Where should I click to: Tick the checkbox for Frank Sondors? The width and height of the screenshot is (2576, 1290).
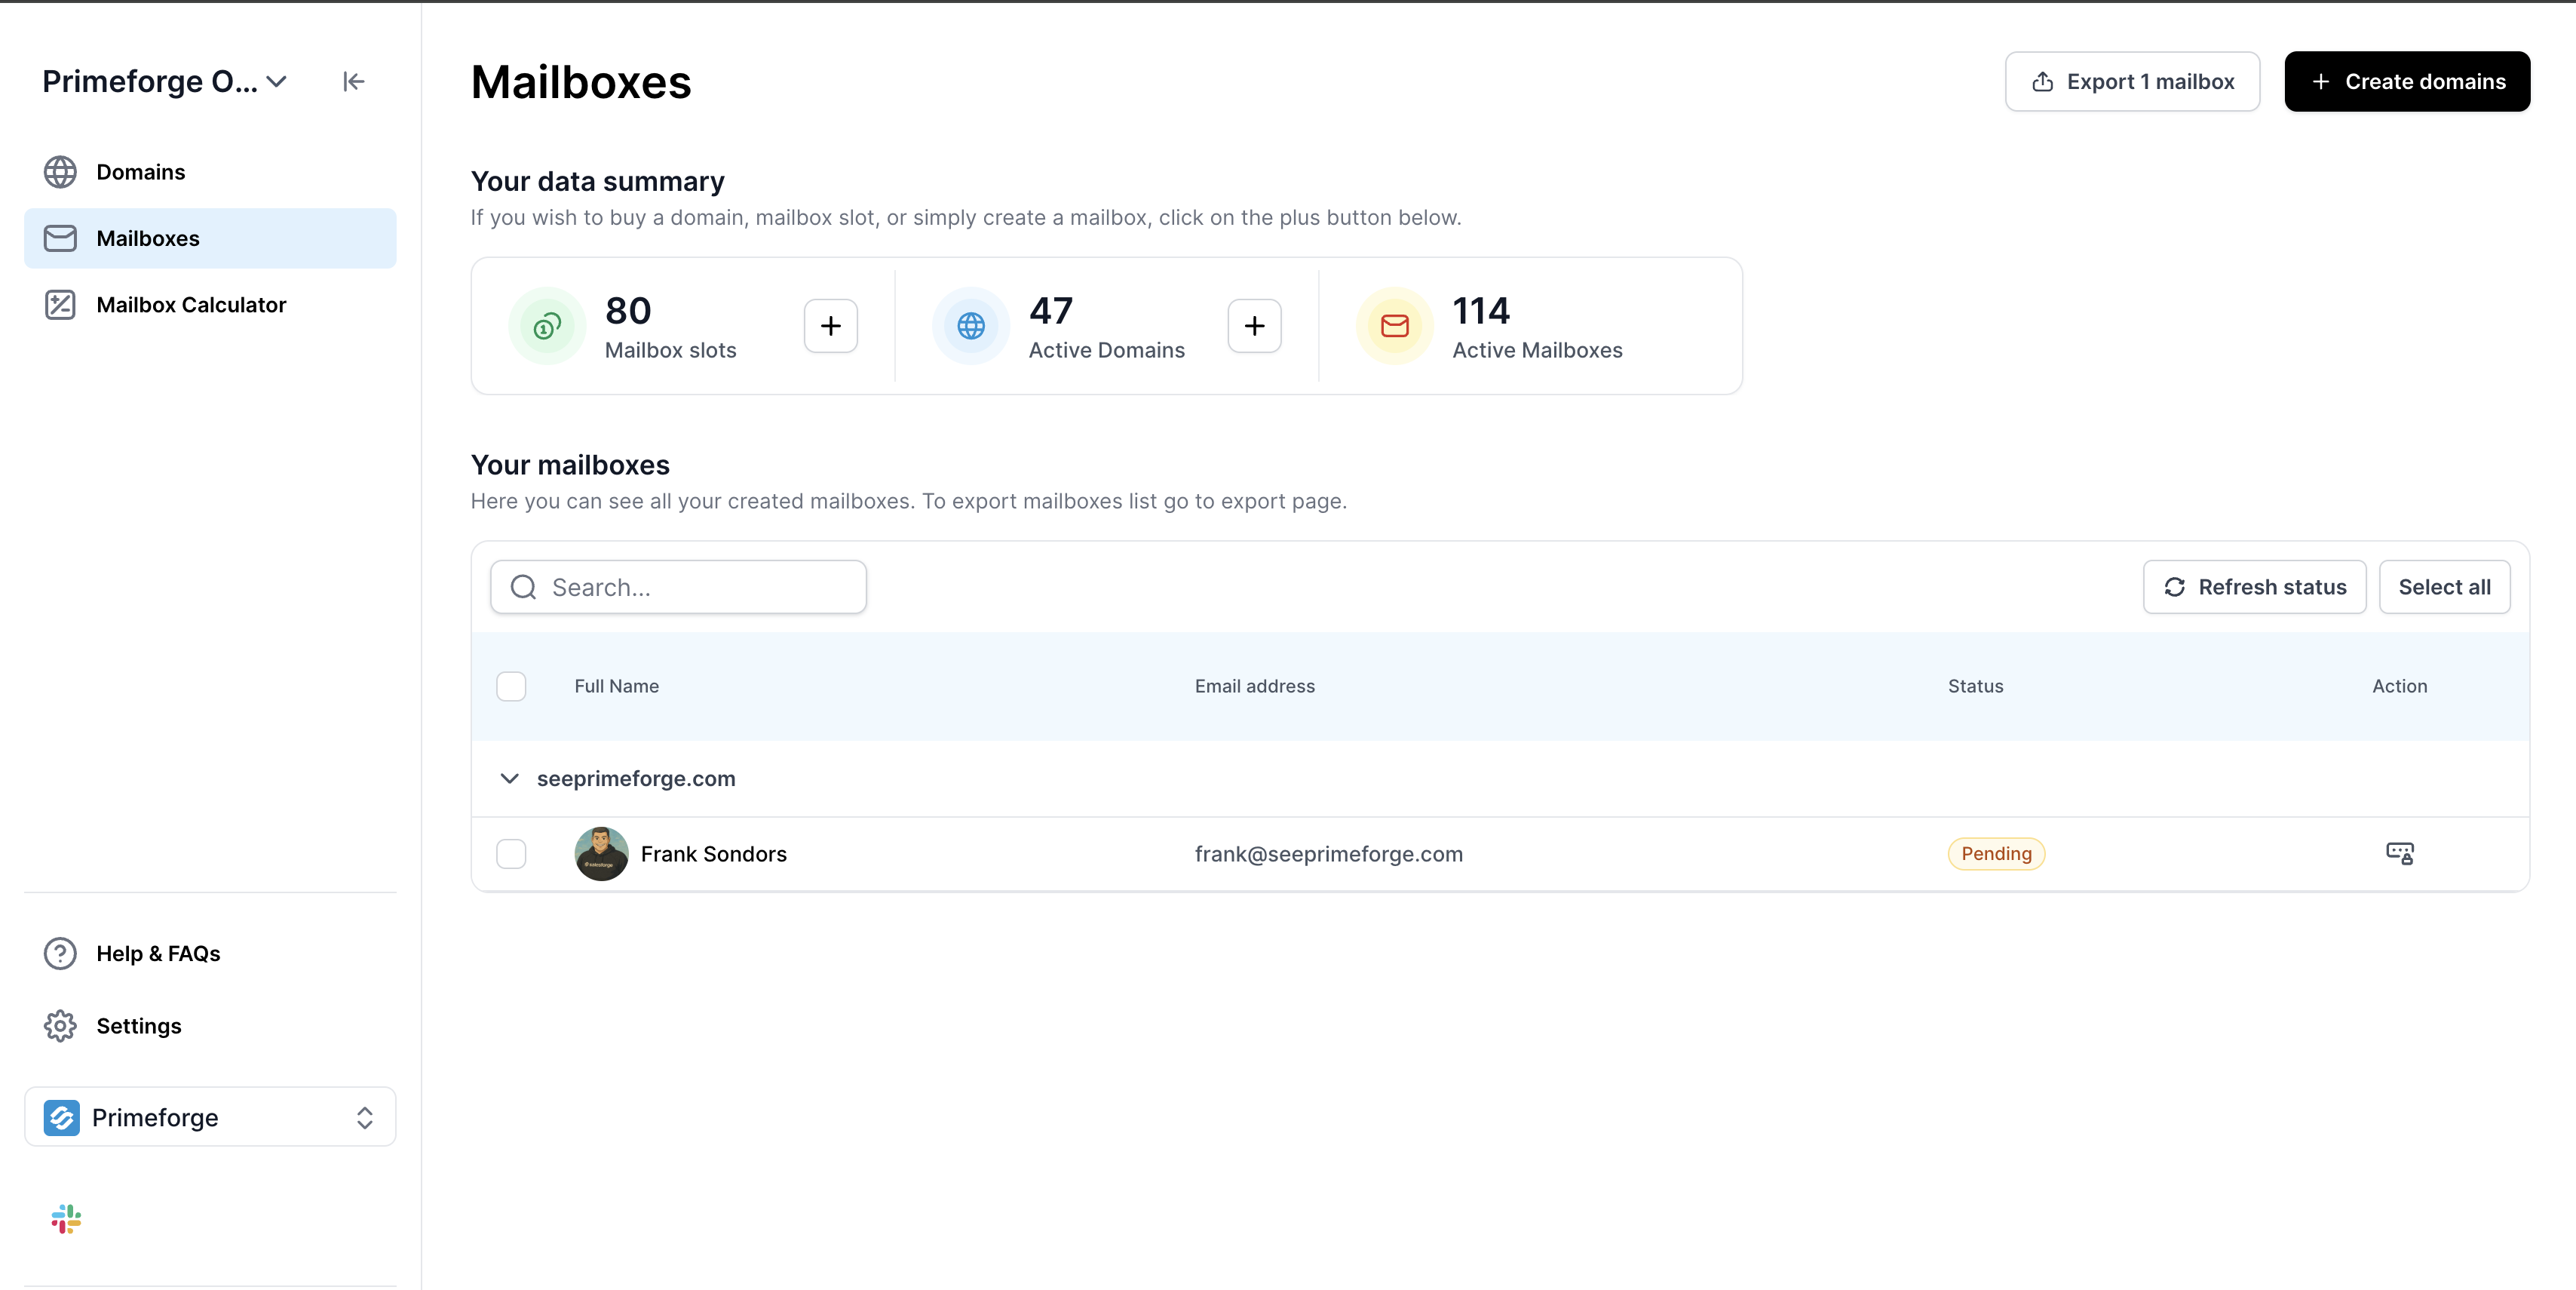[x=511, y=854]
